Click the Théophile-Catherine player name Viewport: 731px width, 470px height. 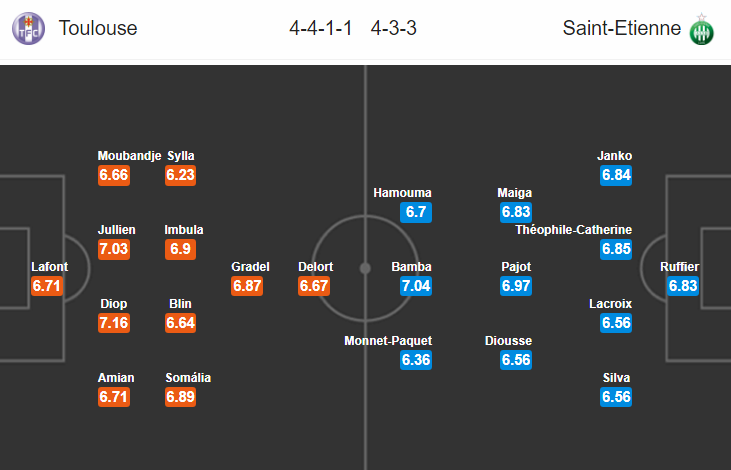(573, 230)
